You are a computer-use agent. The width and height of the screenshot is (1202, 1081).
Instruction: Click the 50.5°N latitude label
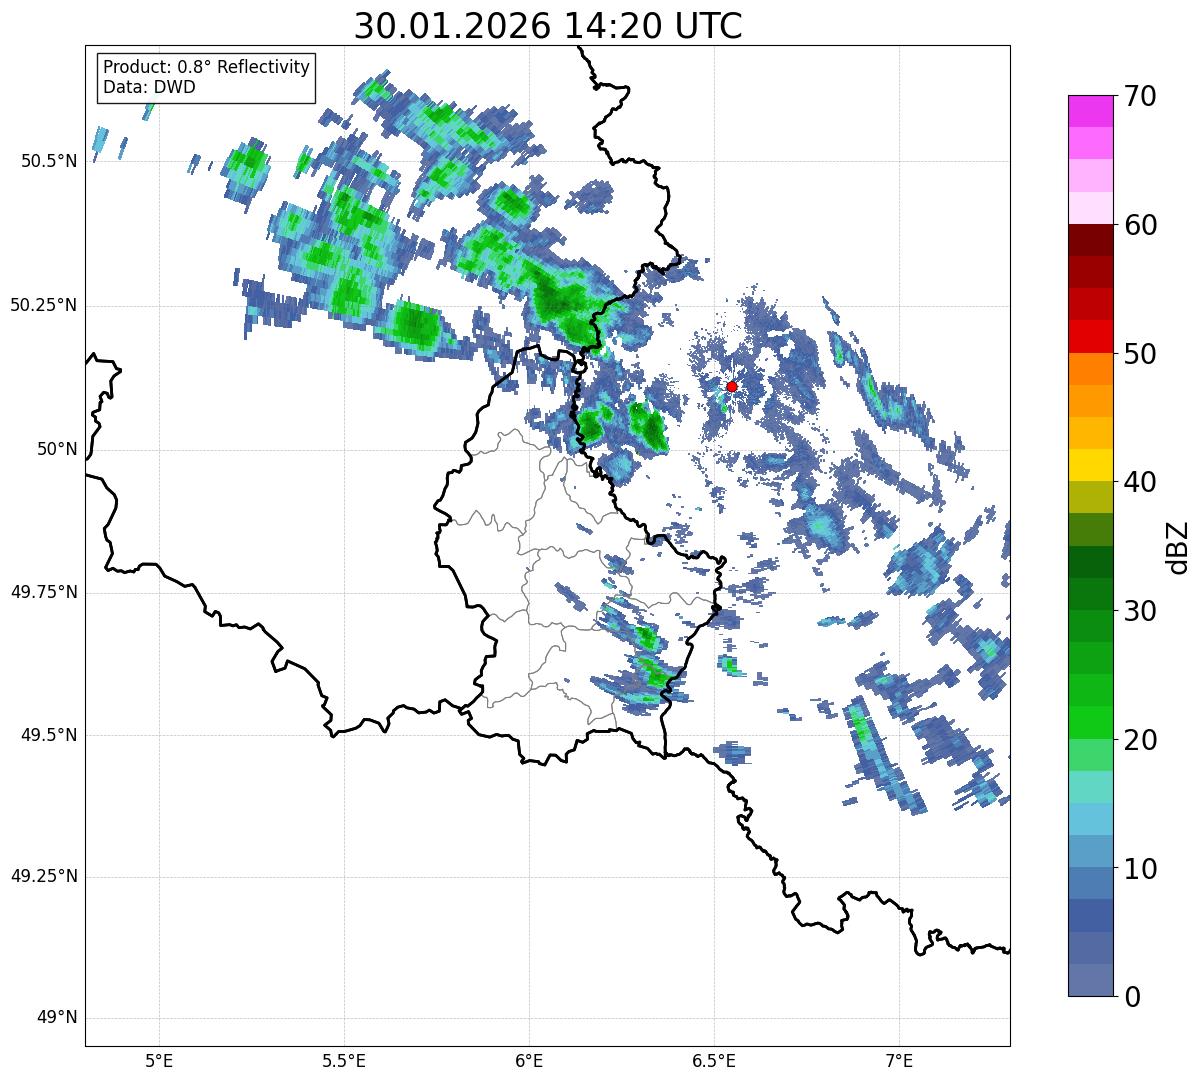click(x=49, y=161)
